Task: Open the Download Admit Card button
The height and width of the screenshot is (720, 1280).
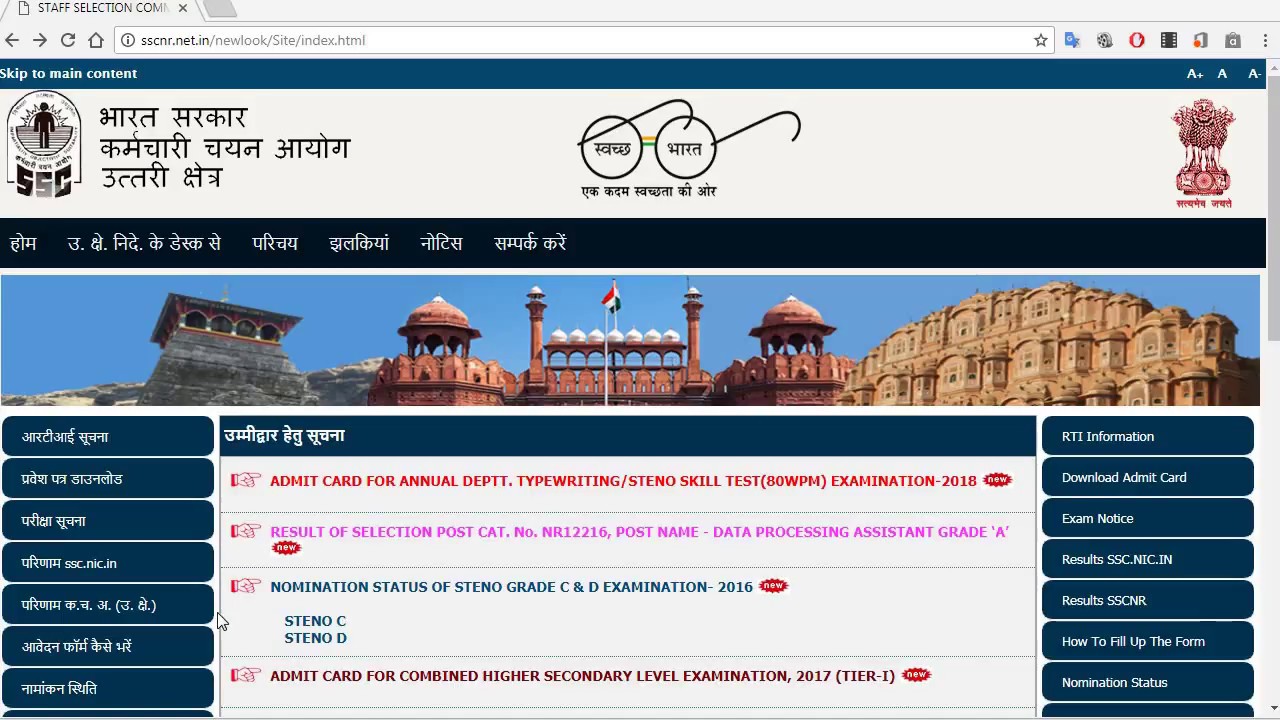Action: [1148, 477]
